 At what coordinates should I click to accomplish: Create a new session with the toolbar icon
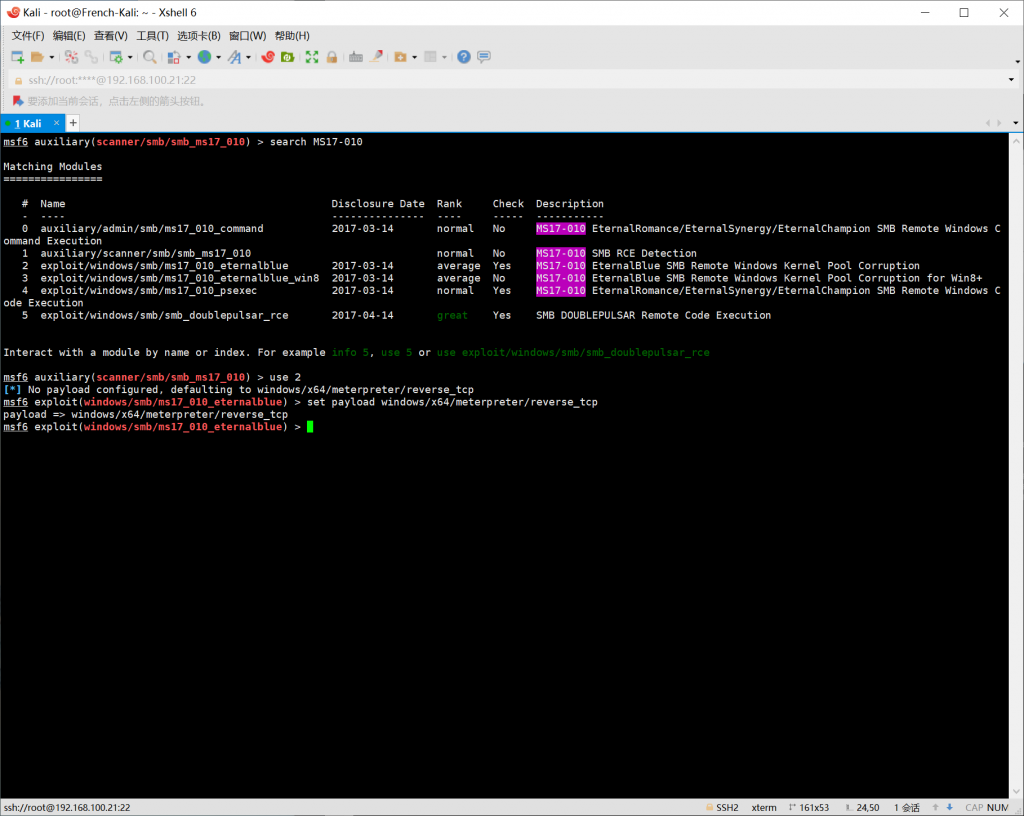[18, 57]
